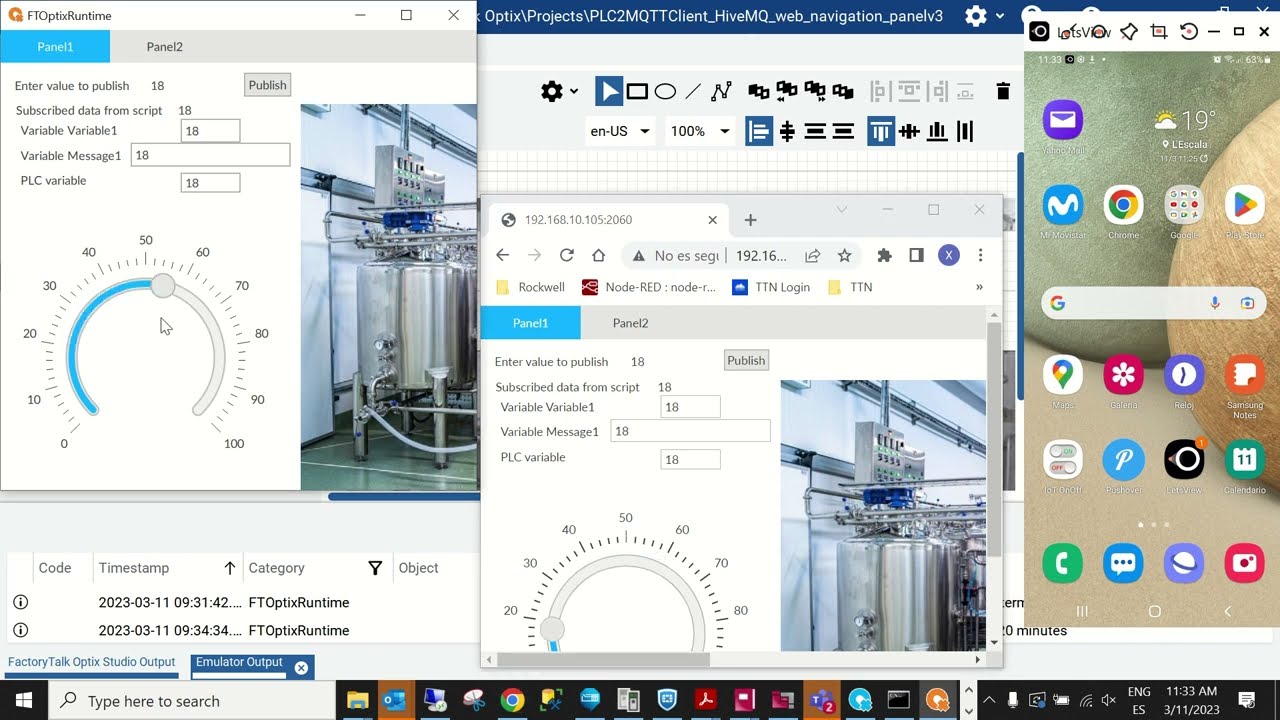Viewport: 1280px width, 720px height.
Task: Open the 100% zoom dropdown
Action: point(700,131)
